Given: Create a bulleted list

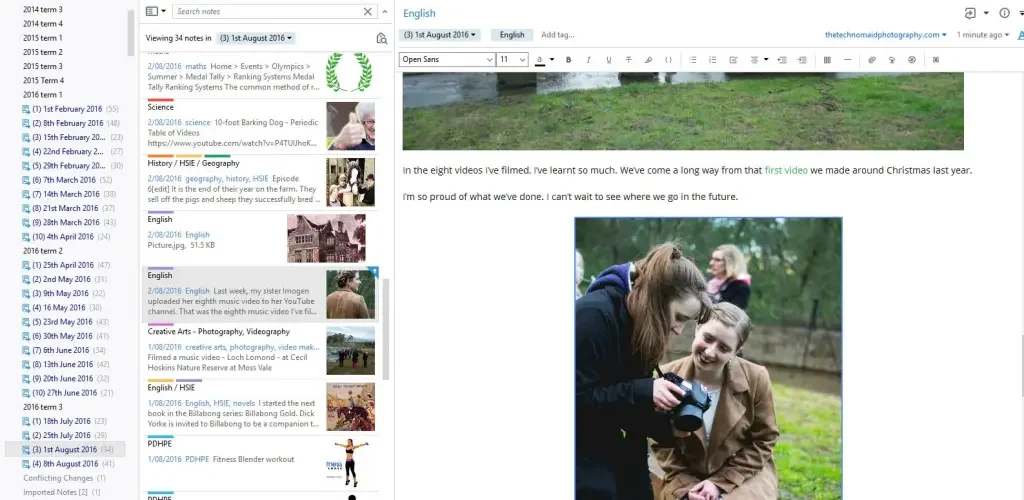Looking at the screenshot, I should (x=693, y=59).
